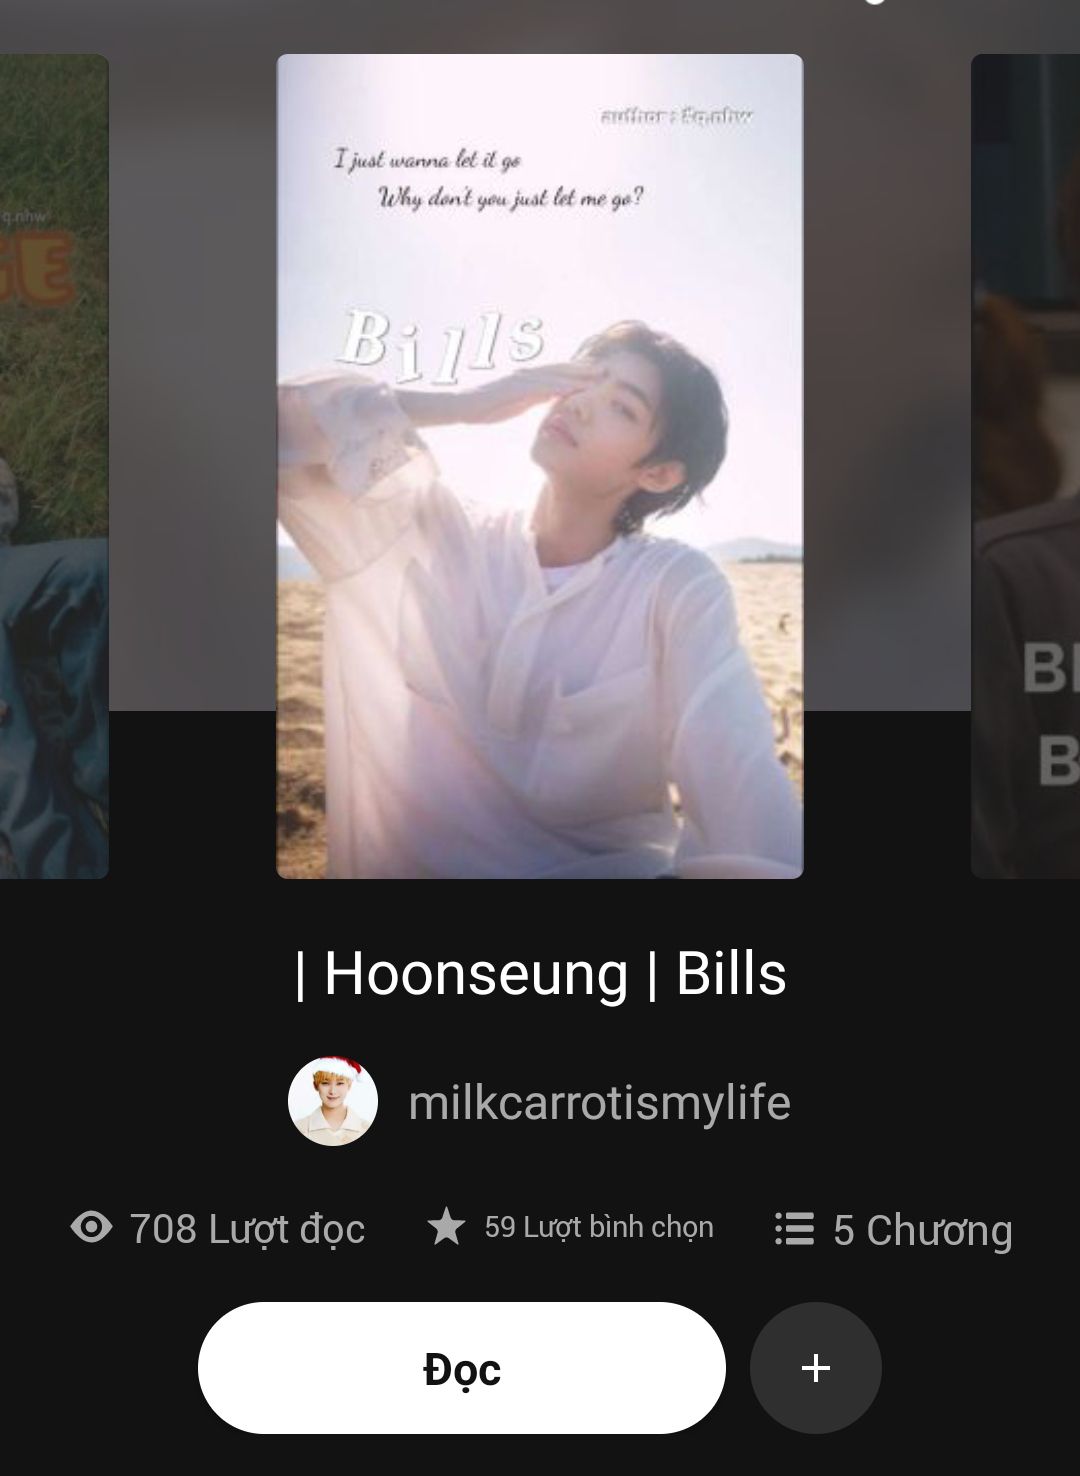This screenshot has height=1476, width=1080.
Task: Tap the 'Bills' lettering on the cover art
Action: coord(440,342)
